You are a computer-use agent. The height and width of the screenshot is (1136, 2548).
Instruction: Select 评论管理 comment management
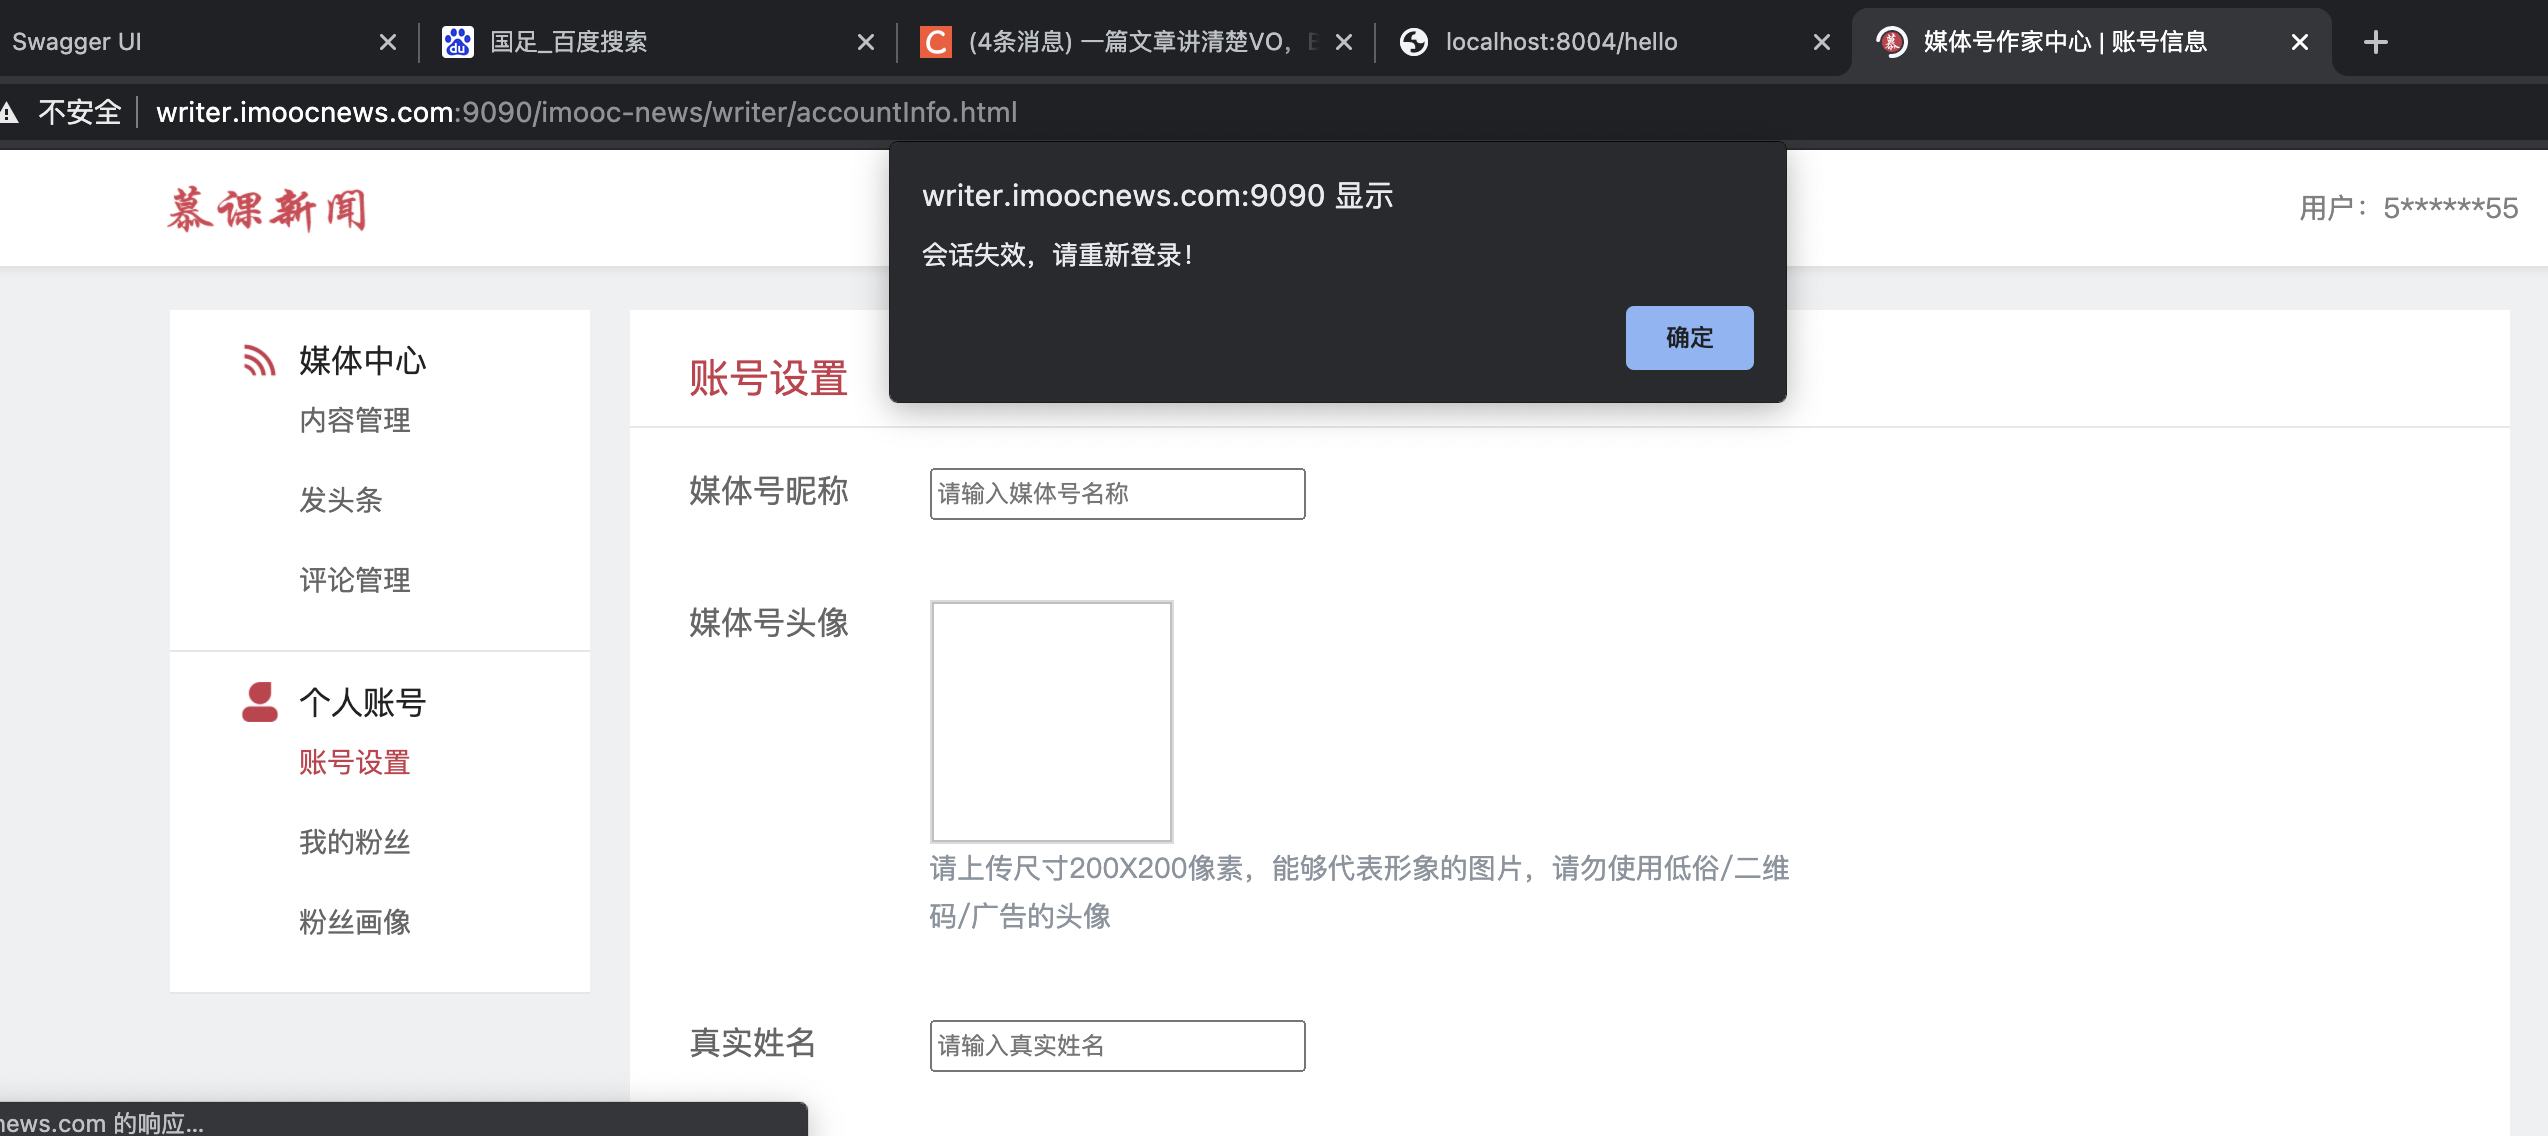[354, 580]
